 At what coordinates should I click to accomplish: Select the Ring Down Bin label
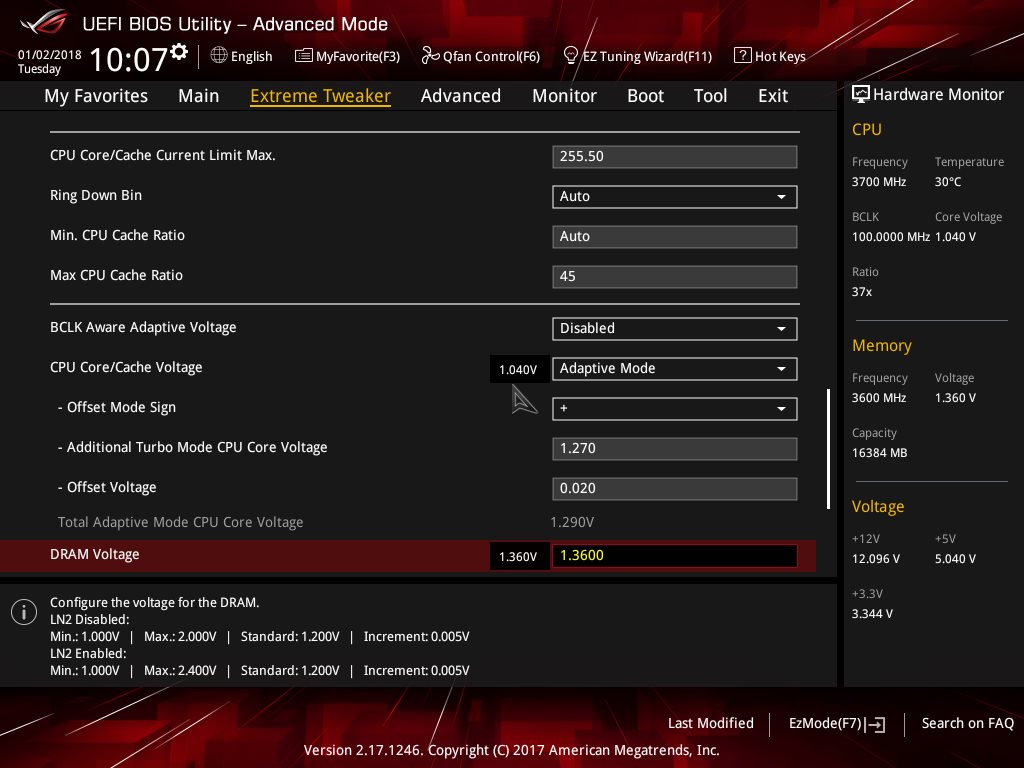tap(96, 195)
